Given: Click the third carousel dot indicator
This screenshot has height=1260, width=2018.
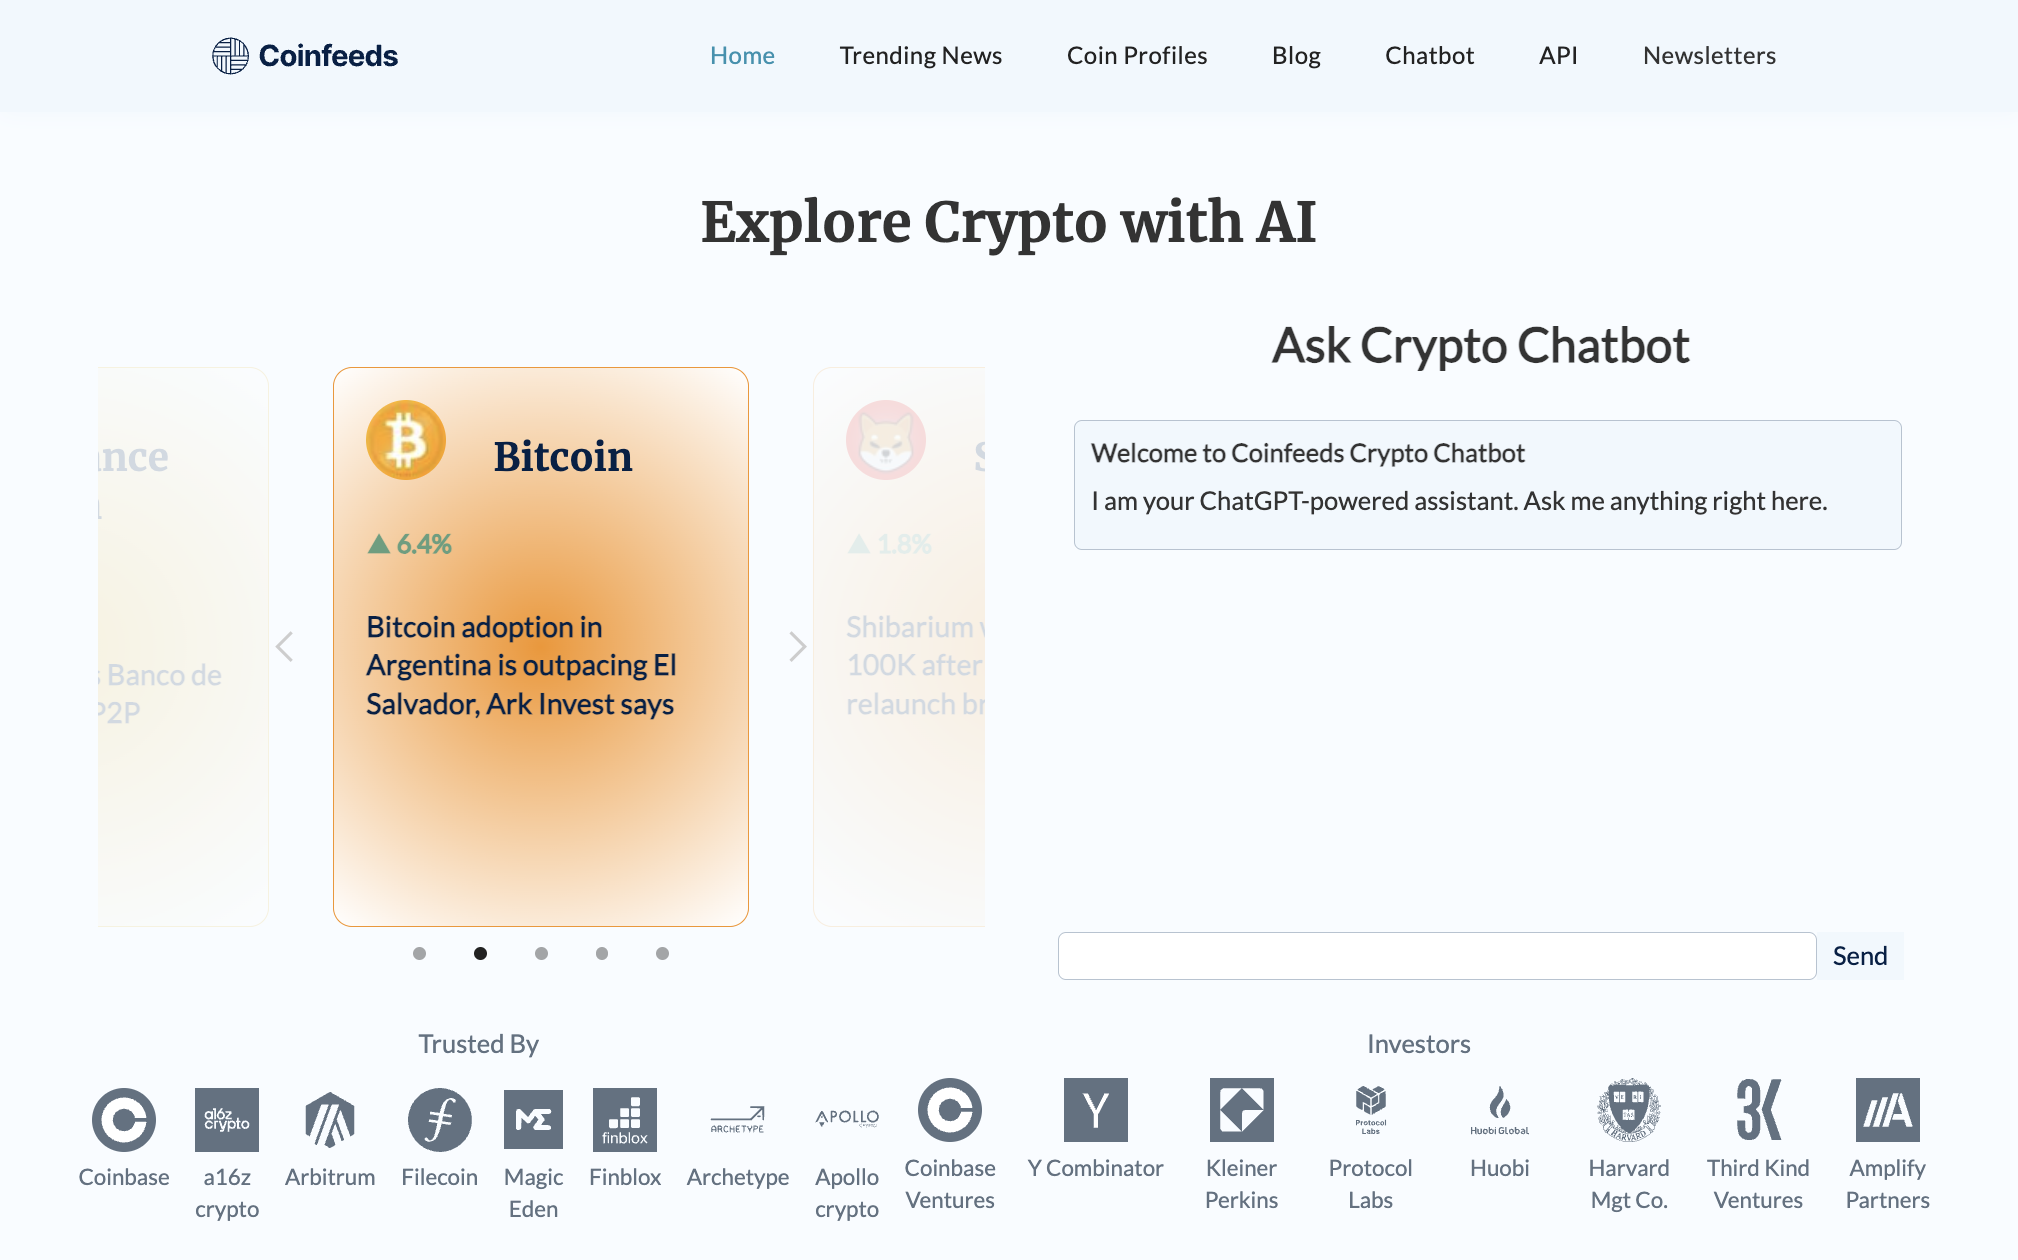Looking at the screenshot, I should coord(542,954).
